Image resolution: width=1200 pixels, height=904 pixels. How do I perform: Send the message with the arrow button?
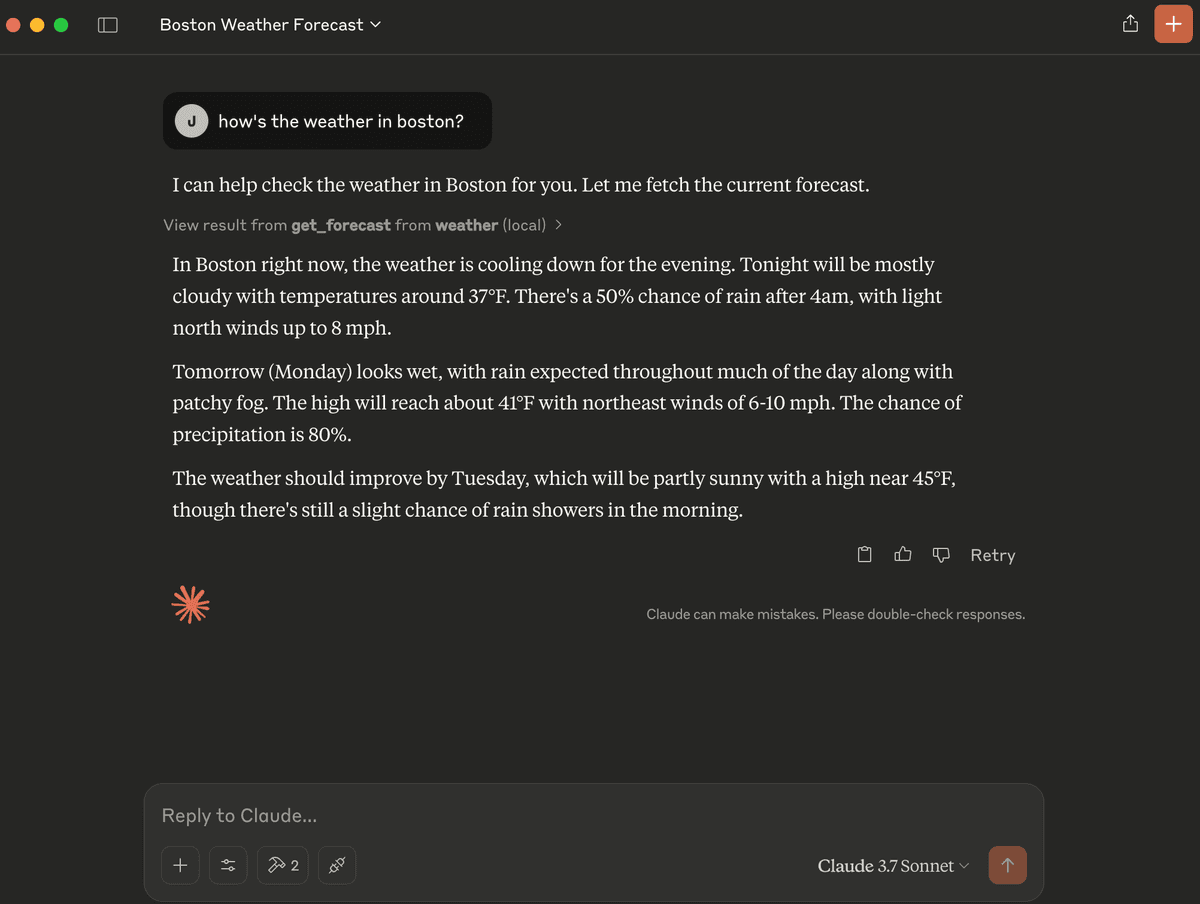(1007, 865)
